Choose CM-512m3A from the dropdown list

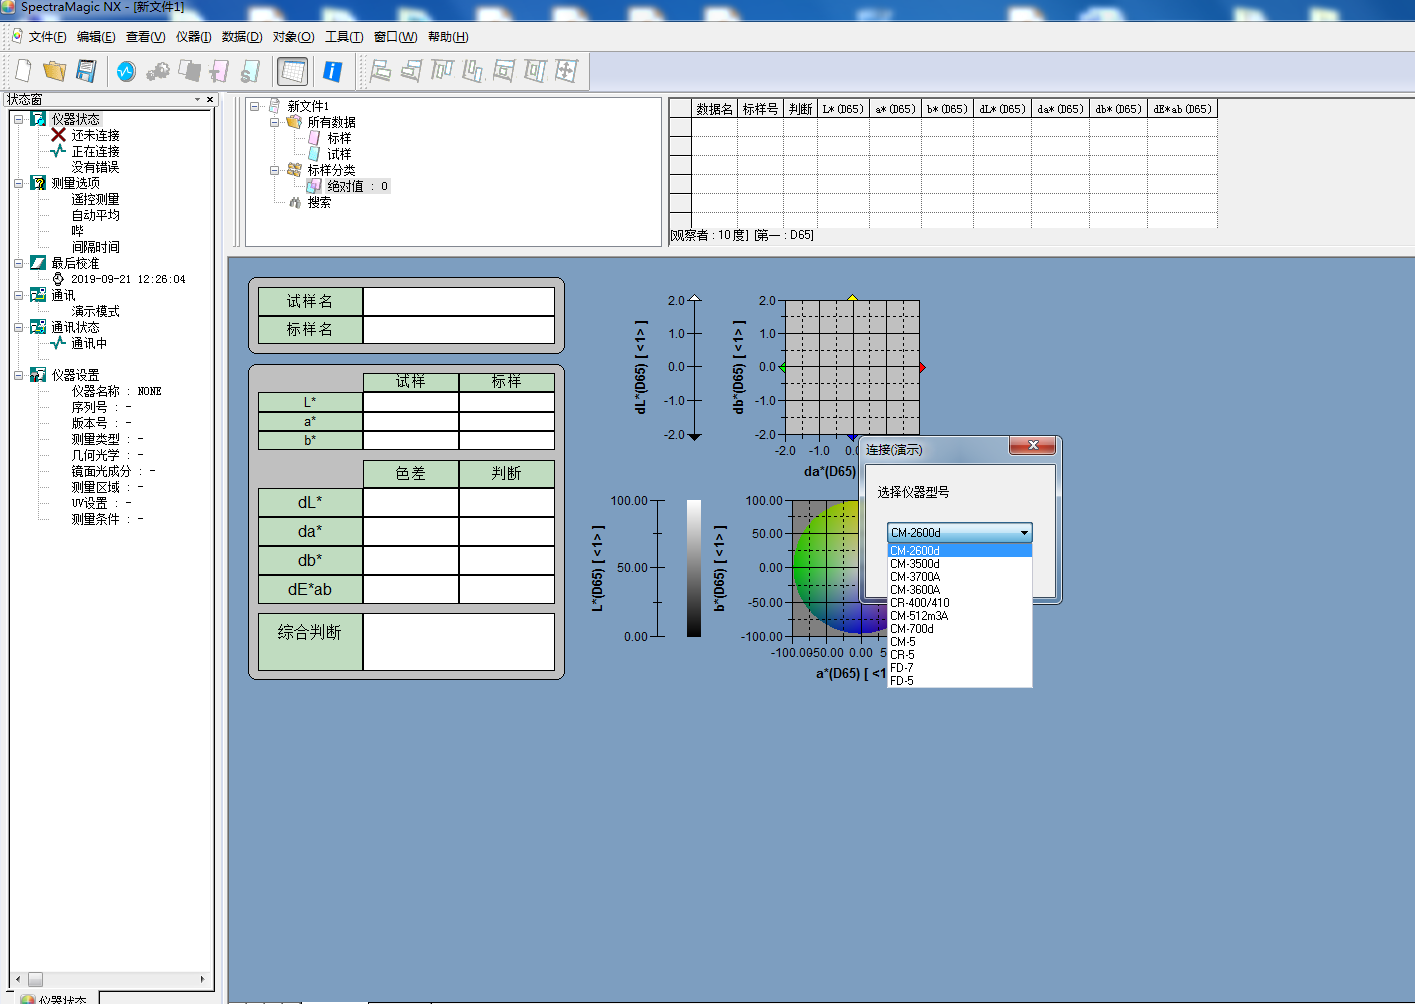tap(959, 616)
